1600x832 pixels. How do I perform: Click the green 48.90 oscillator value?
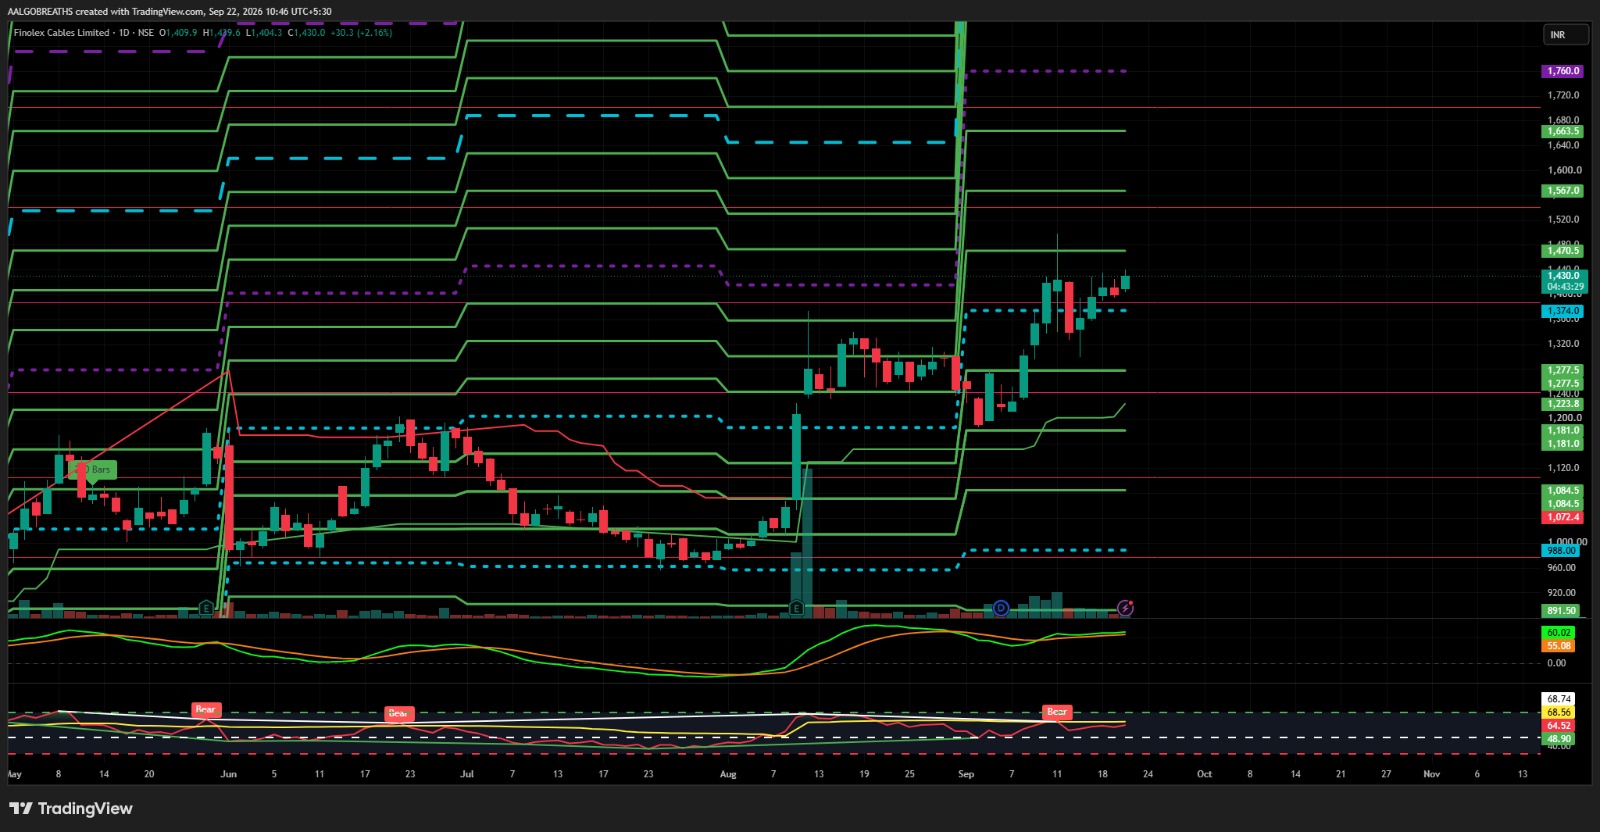coord(1558,739)
